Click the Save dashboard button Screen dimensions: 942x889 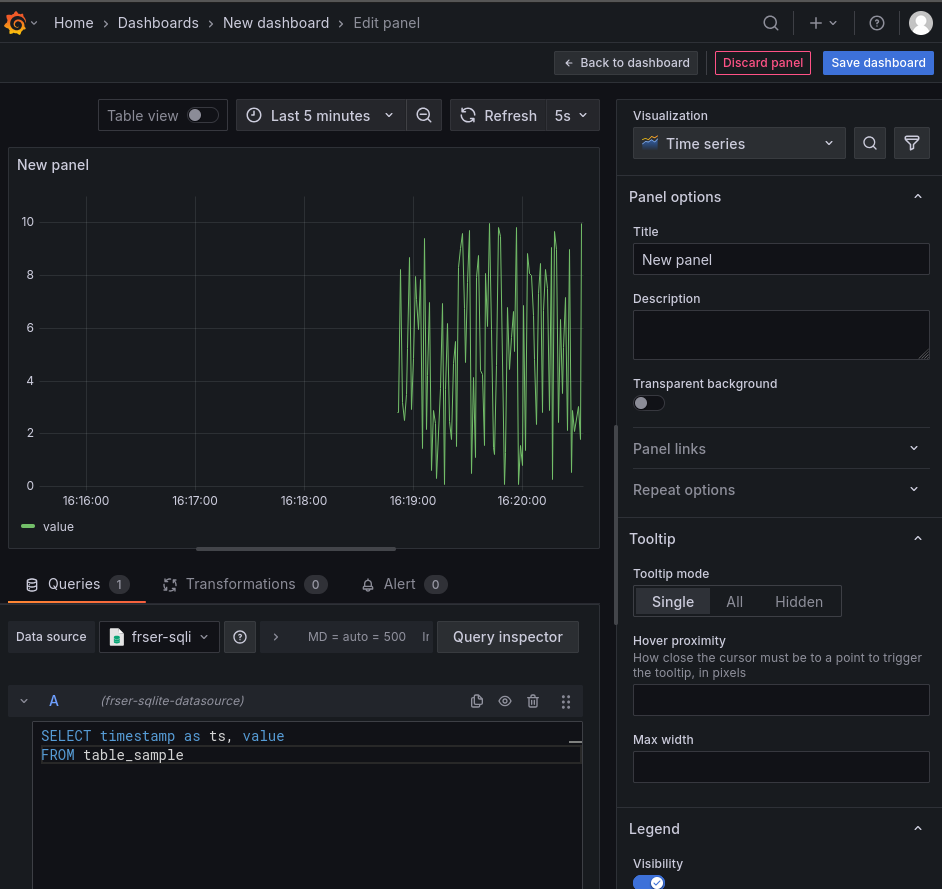[878, 63]
